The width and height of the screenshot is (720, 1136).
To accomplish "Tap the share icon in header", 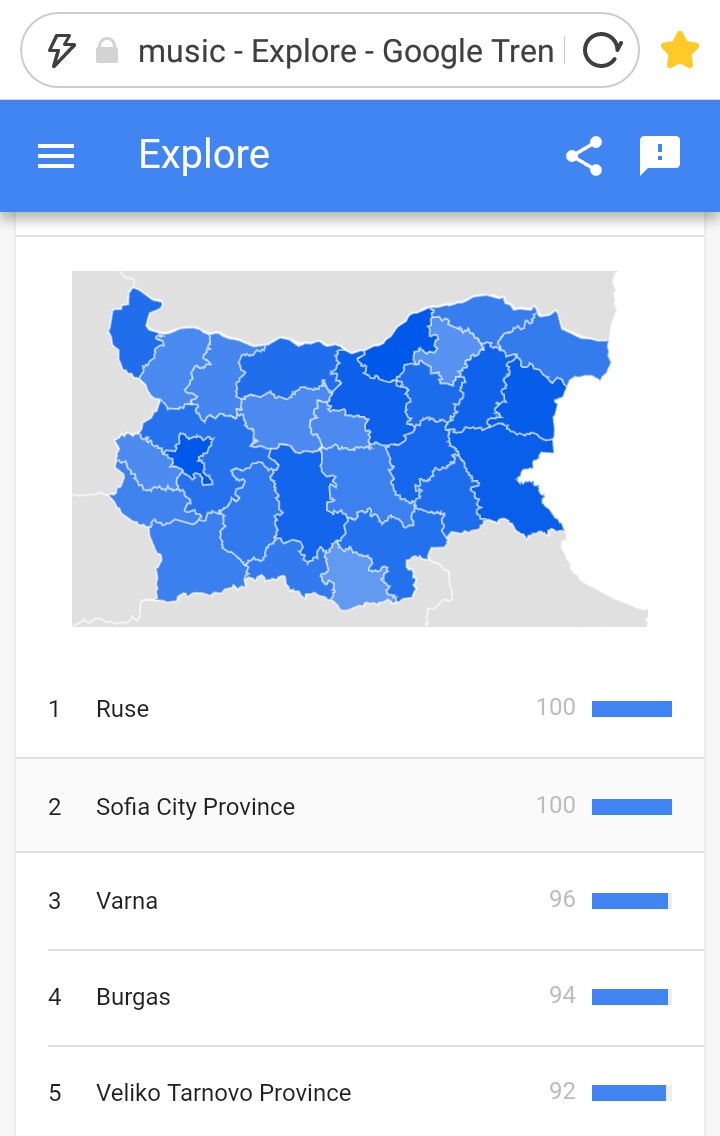I will pos(584,156).
